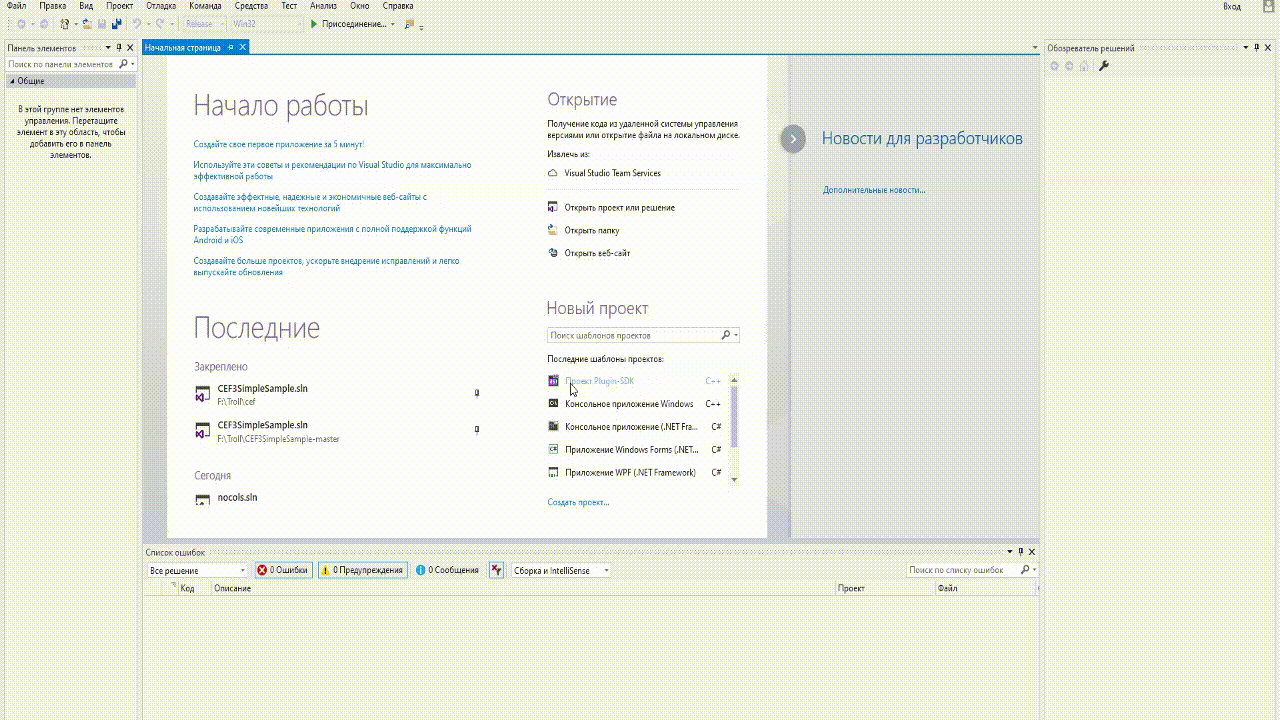Open the Присоединение dropdown arrow

point(392,24)
